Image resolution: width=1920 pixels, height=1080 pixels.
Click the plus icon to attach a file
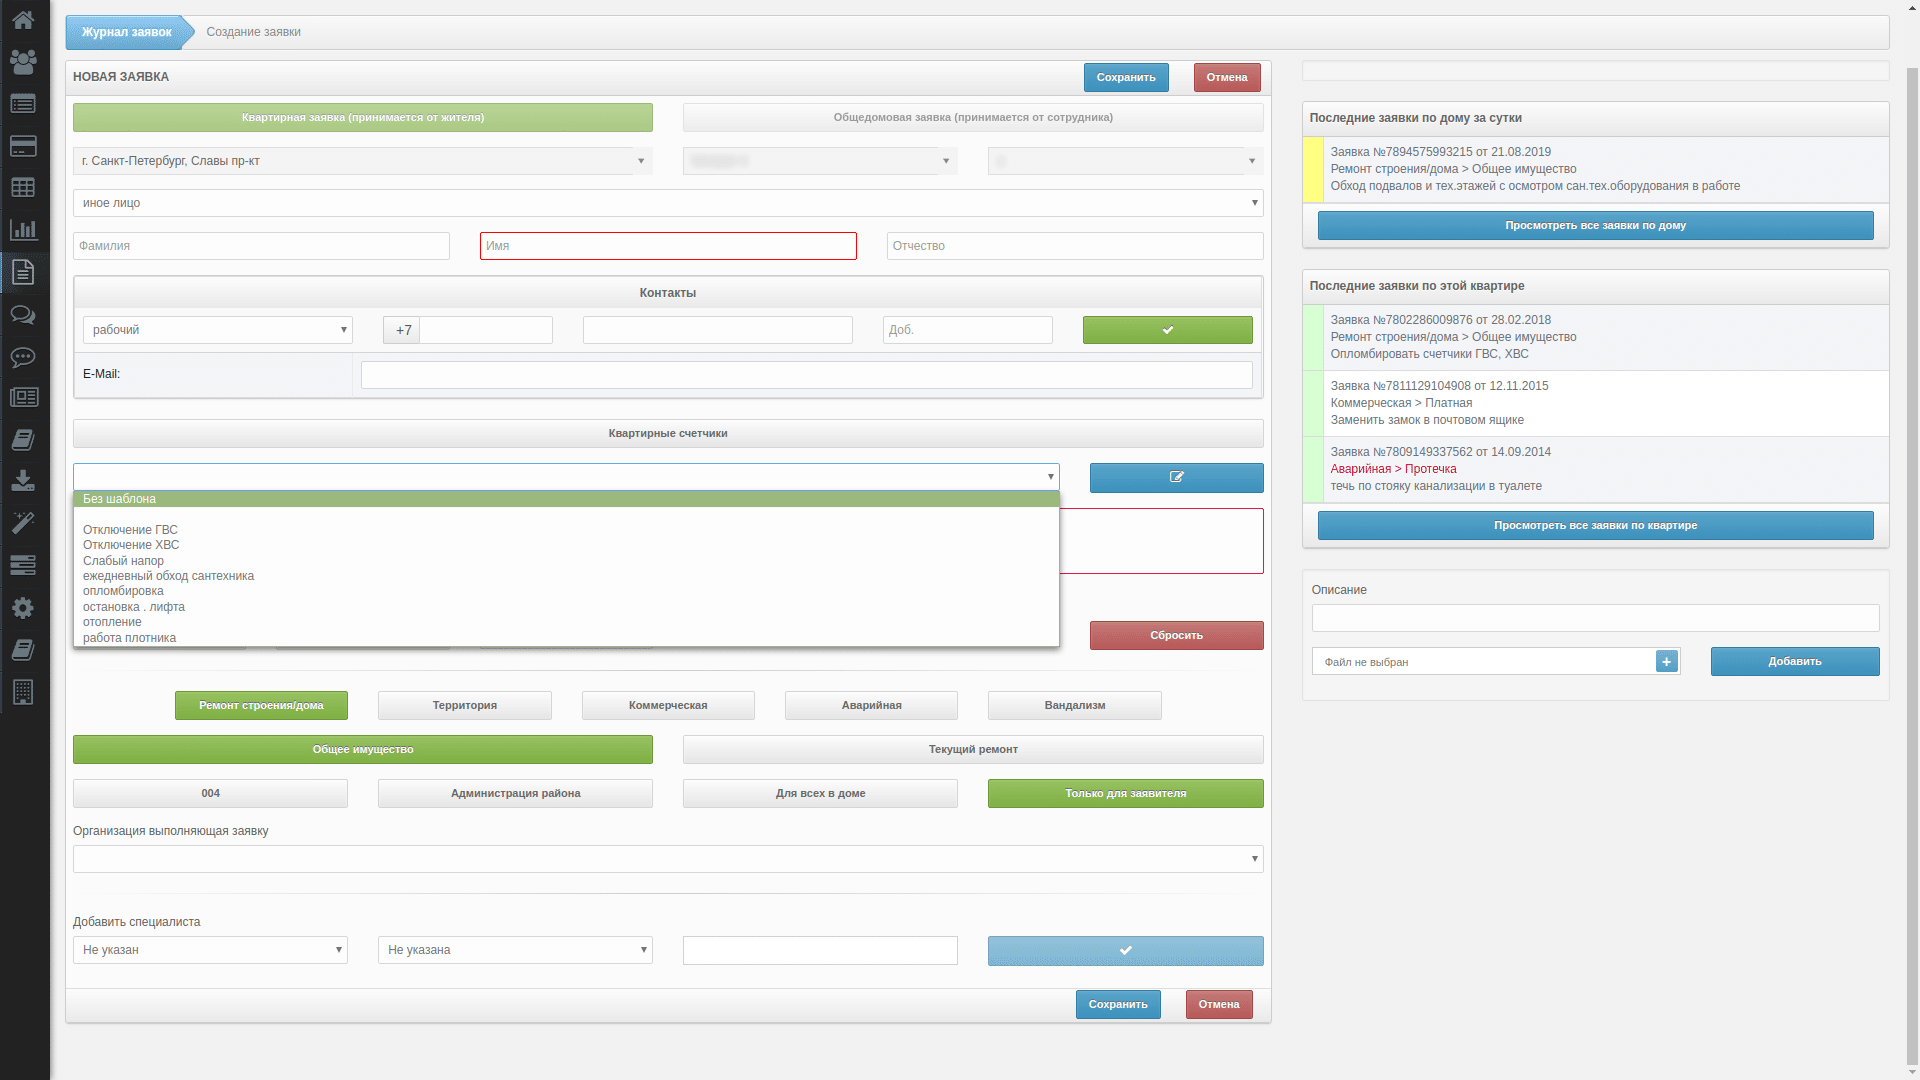pyautogui.click(x=1666, y=662)
